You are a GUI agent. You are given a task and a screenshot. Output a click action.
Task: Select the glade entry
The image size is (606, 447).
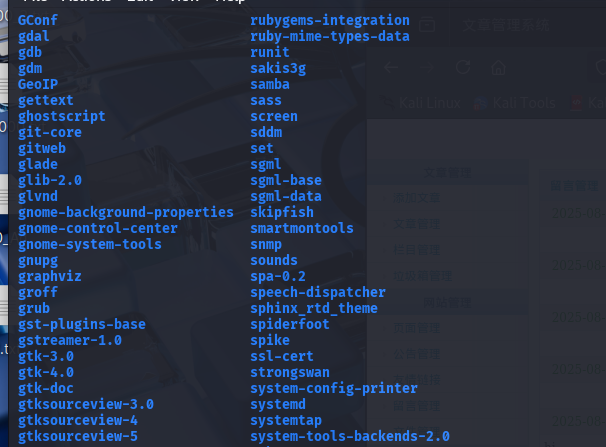[x=38, y=165]
